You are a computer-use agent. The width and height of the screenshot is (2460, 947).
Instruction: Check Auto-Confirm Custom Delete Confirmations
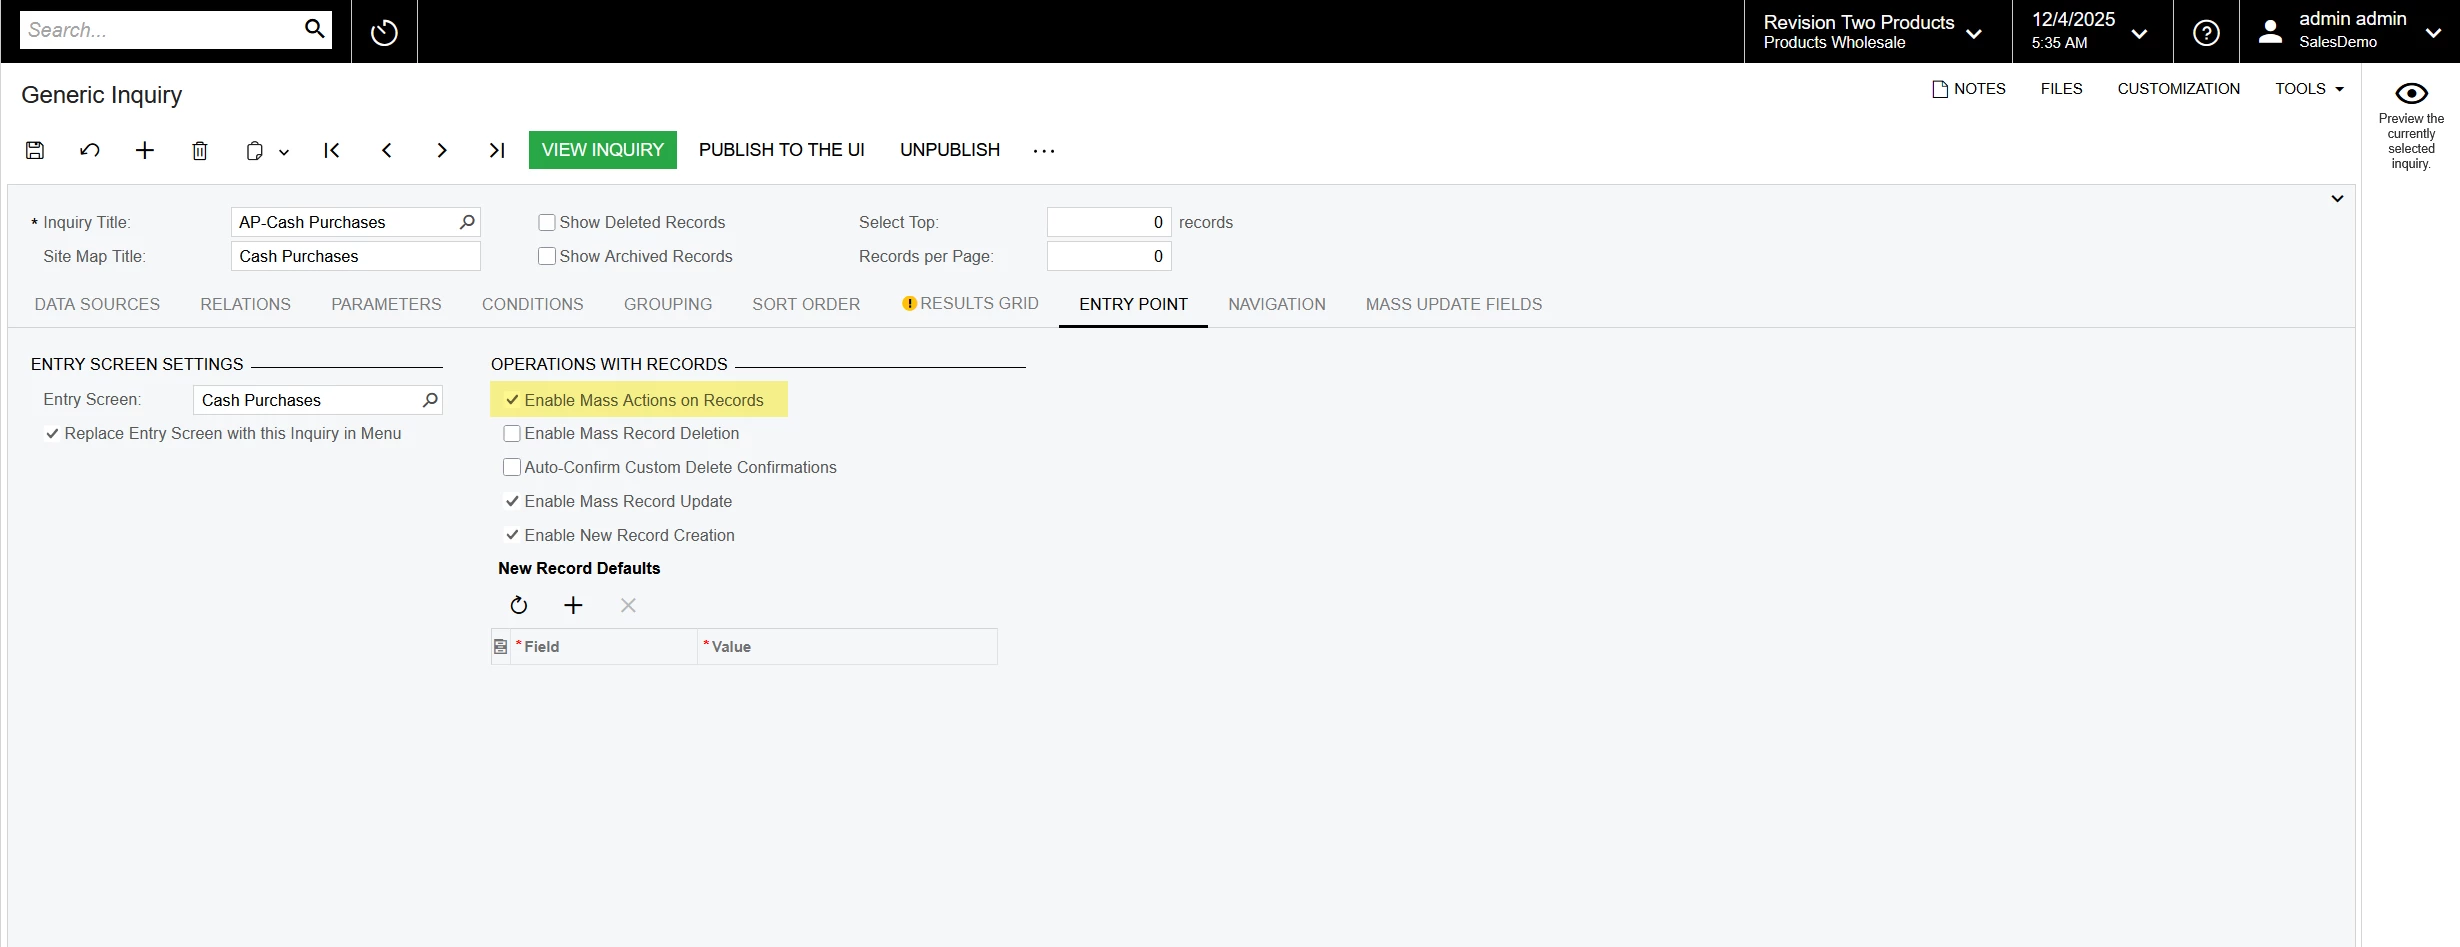tap(512, 467)
